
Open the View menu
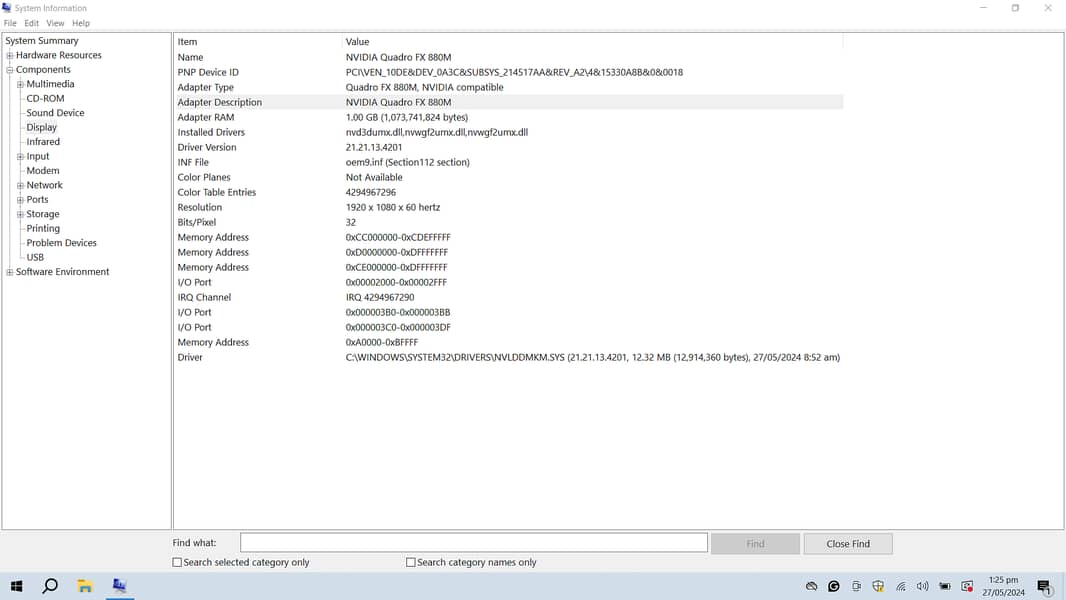pyautogui.click(x=55, y=23)
